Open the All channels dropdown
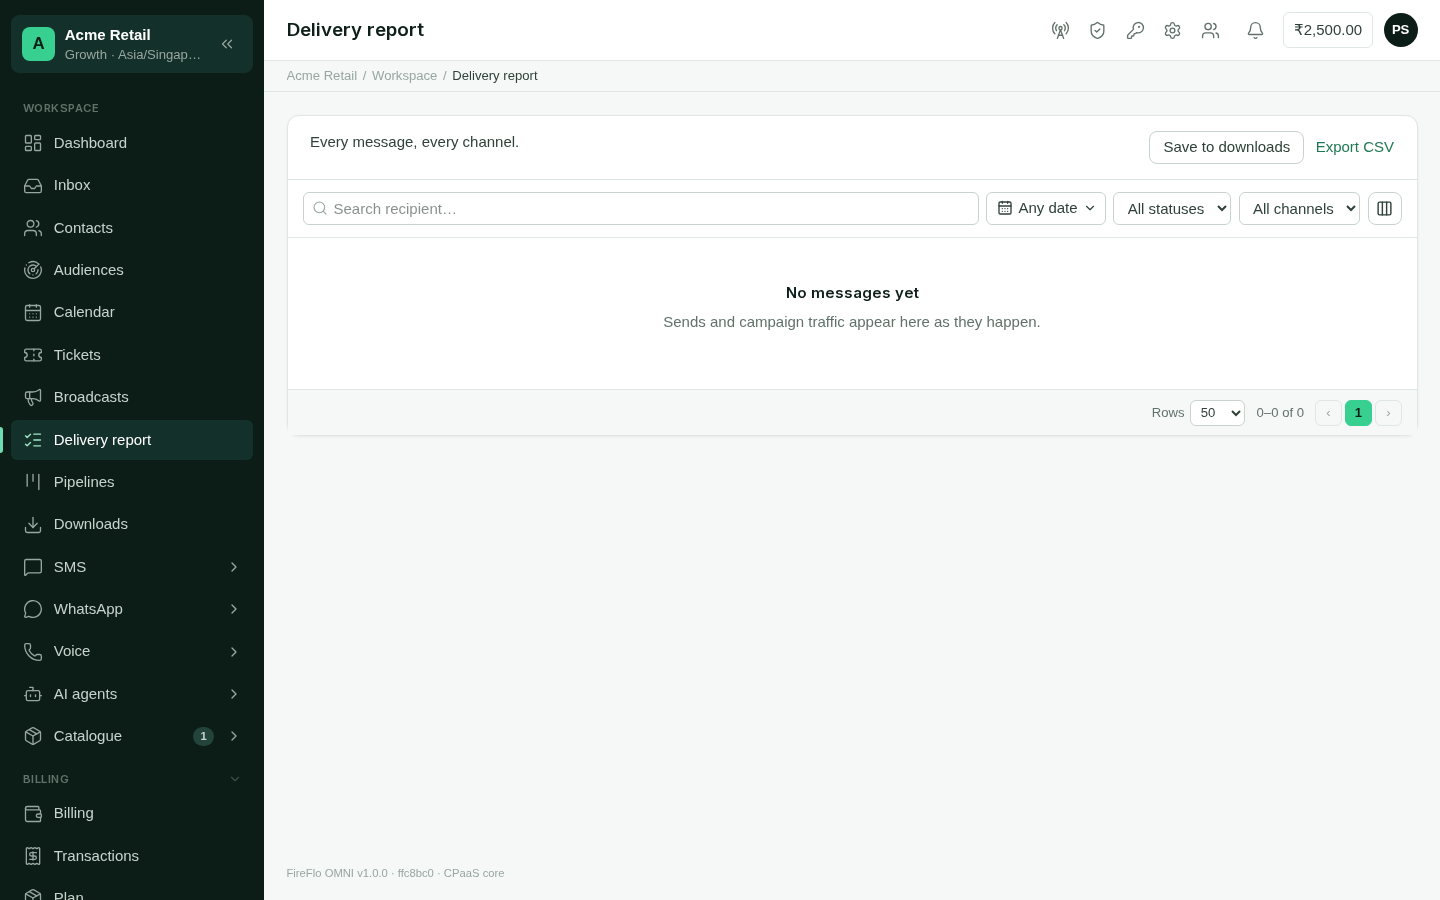 coord(1299,208)
